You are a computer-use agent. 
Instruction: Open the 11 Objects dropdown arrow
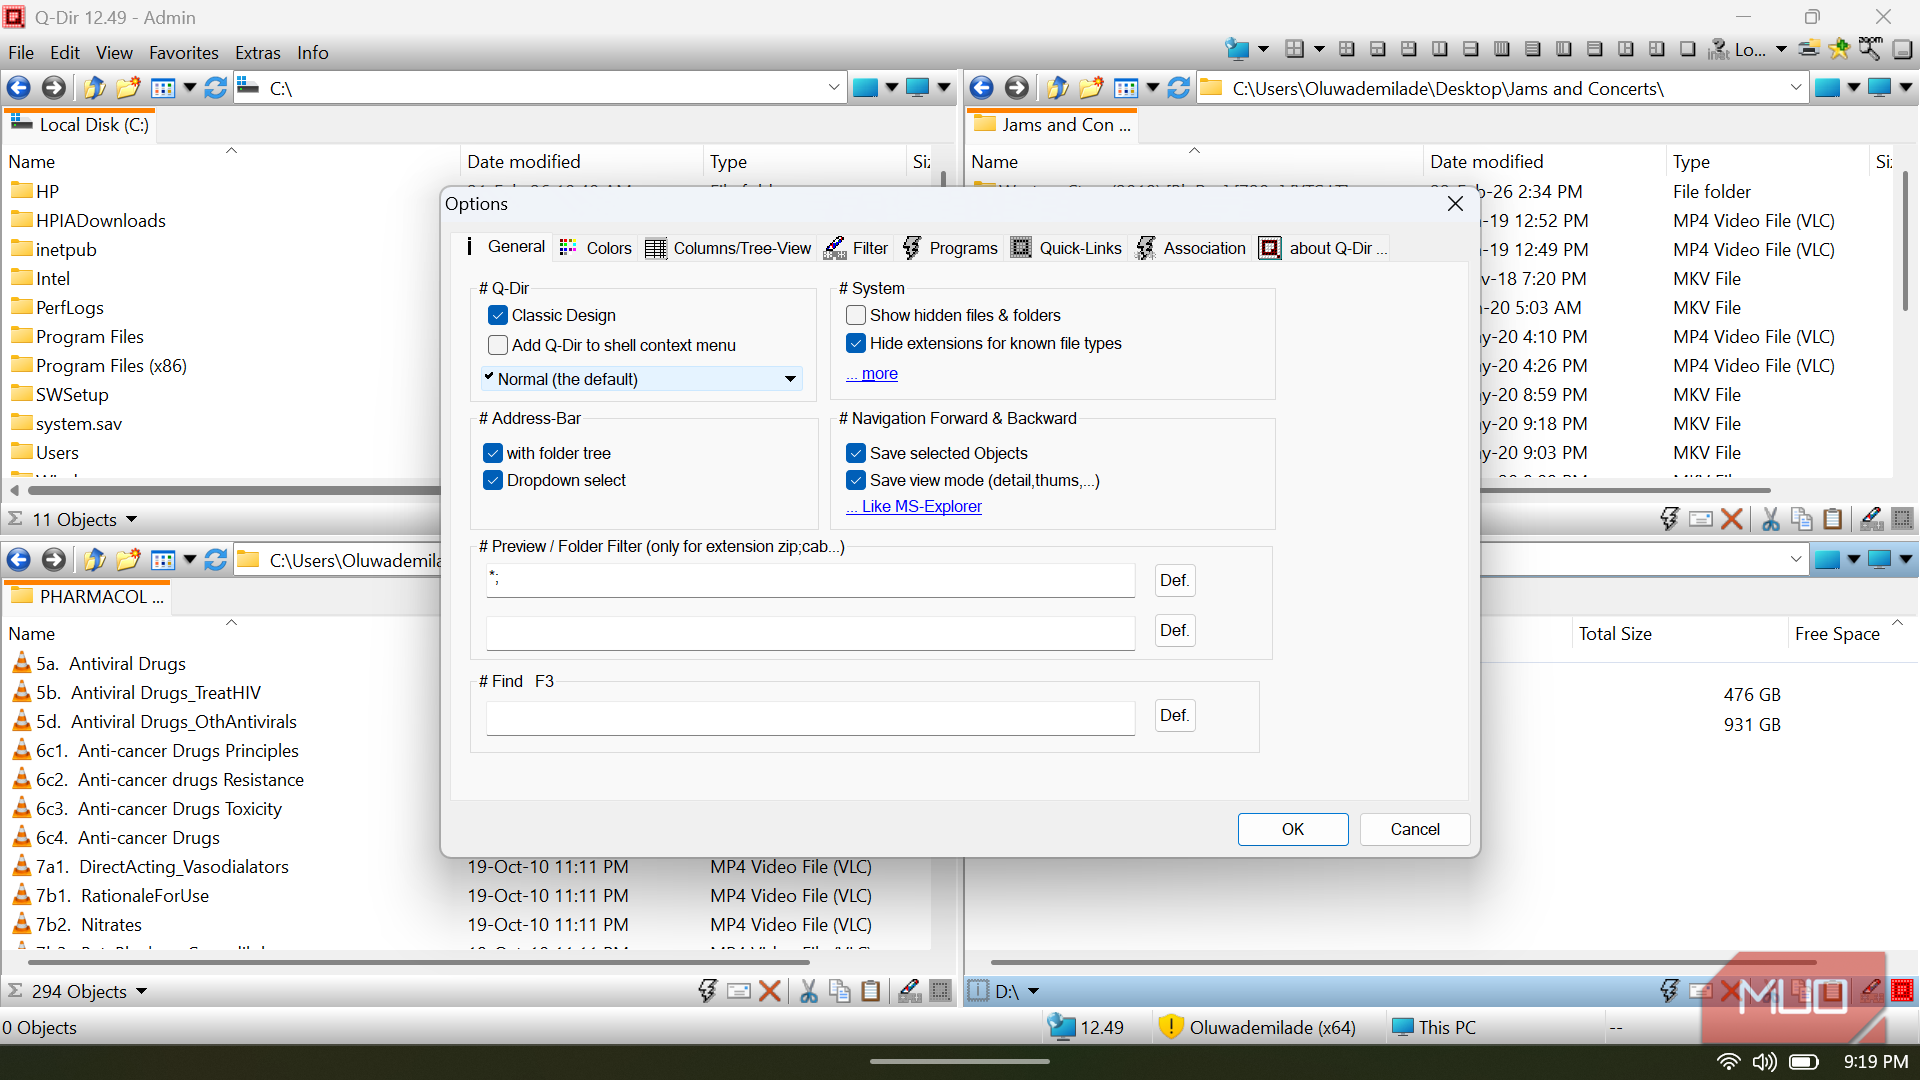pos(131,519)
